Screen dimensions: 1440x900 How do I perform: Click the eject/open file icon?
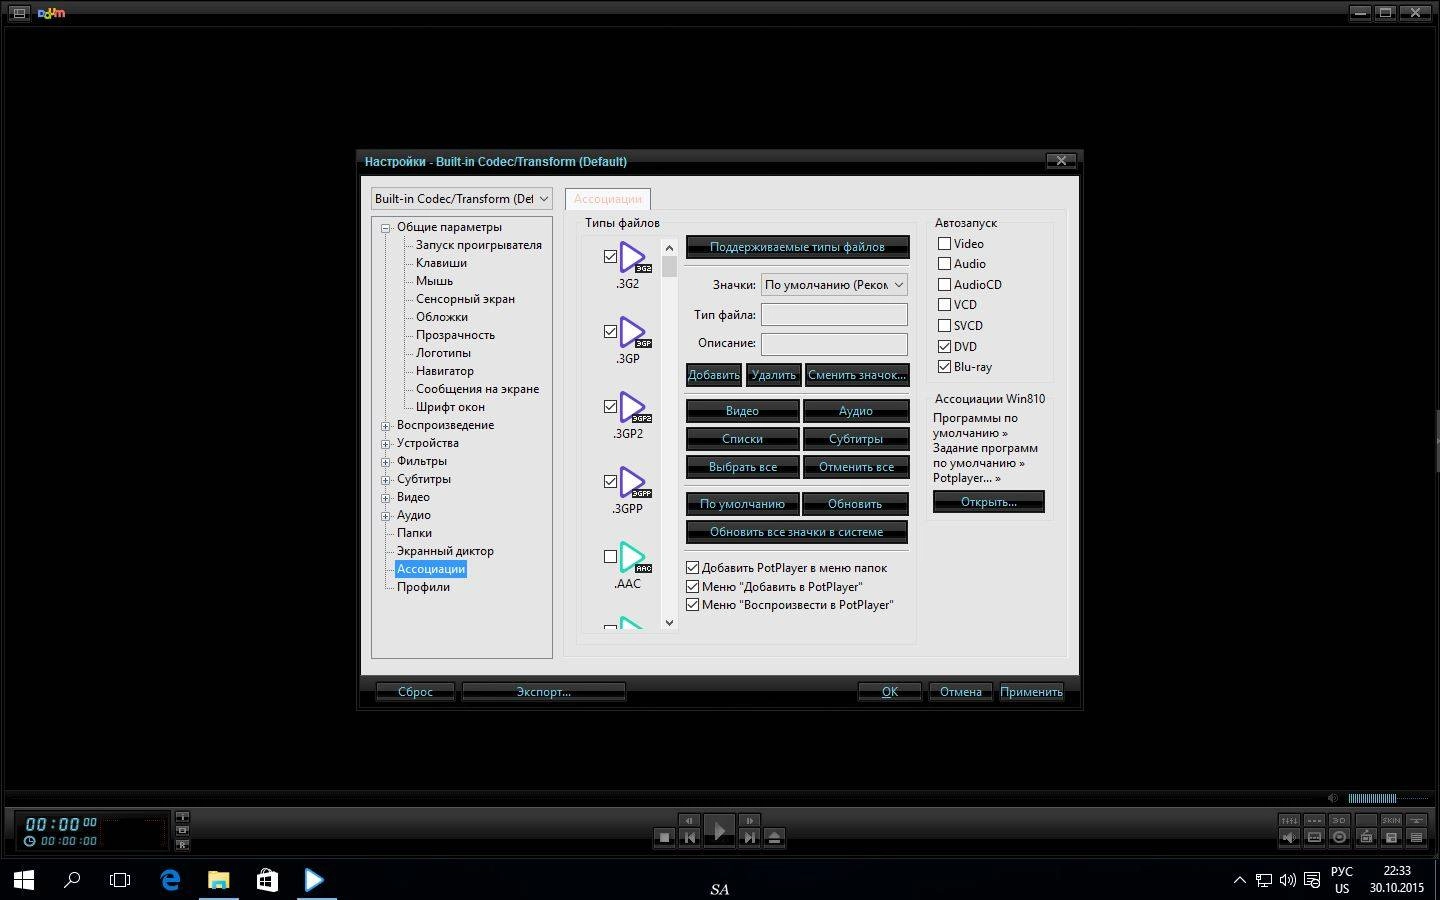[774, 838]
